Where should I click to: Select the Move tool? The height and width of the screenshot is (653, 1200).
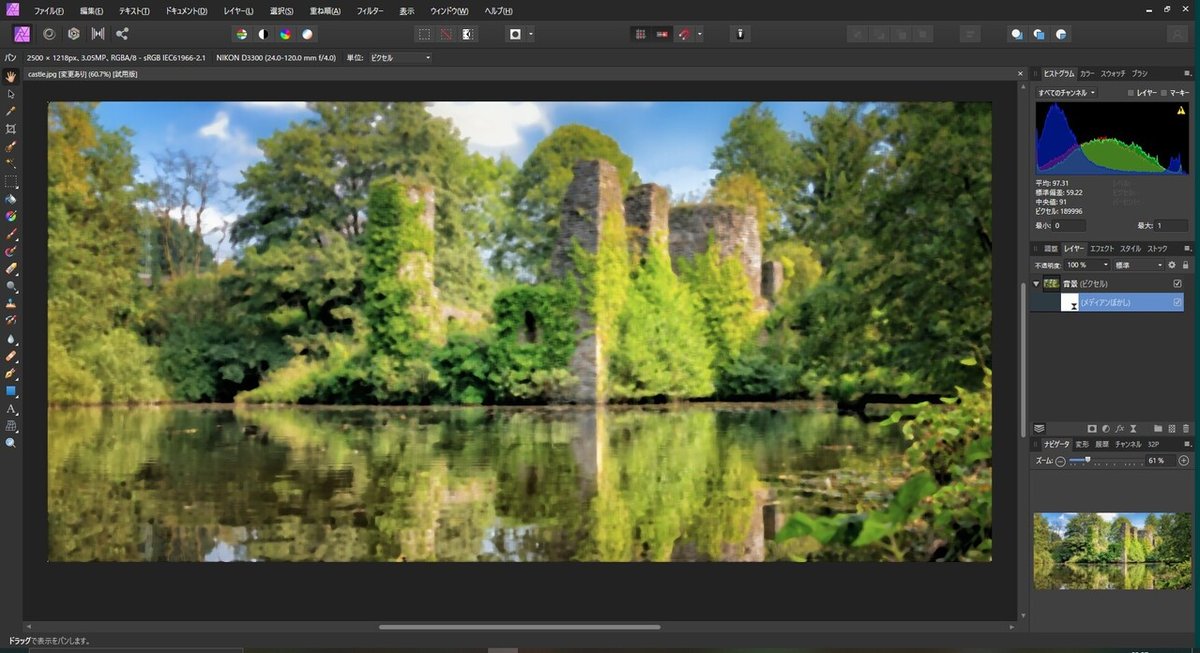coord(11,93)
